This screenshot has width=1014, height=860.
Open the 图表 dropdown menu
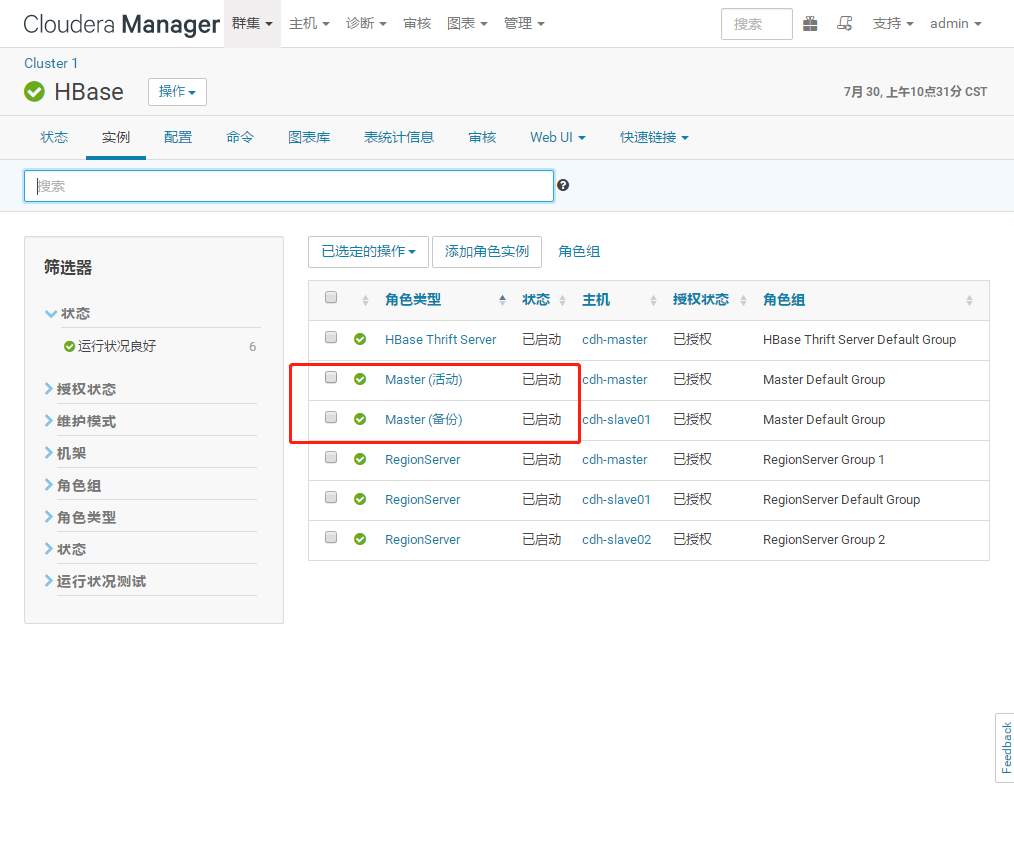pyautogui.click(x=467, y=24)
